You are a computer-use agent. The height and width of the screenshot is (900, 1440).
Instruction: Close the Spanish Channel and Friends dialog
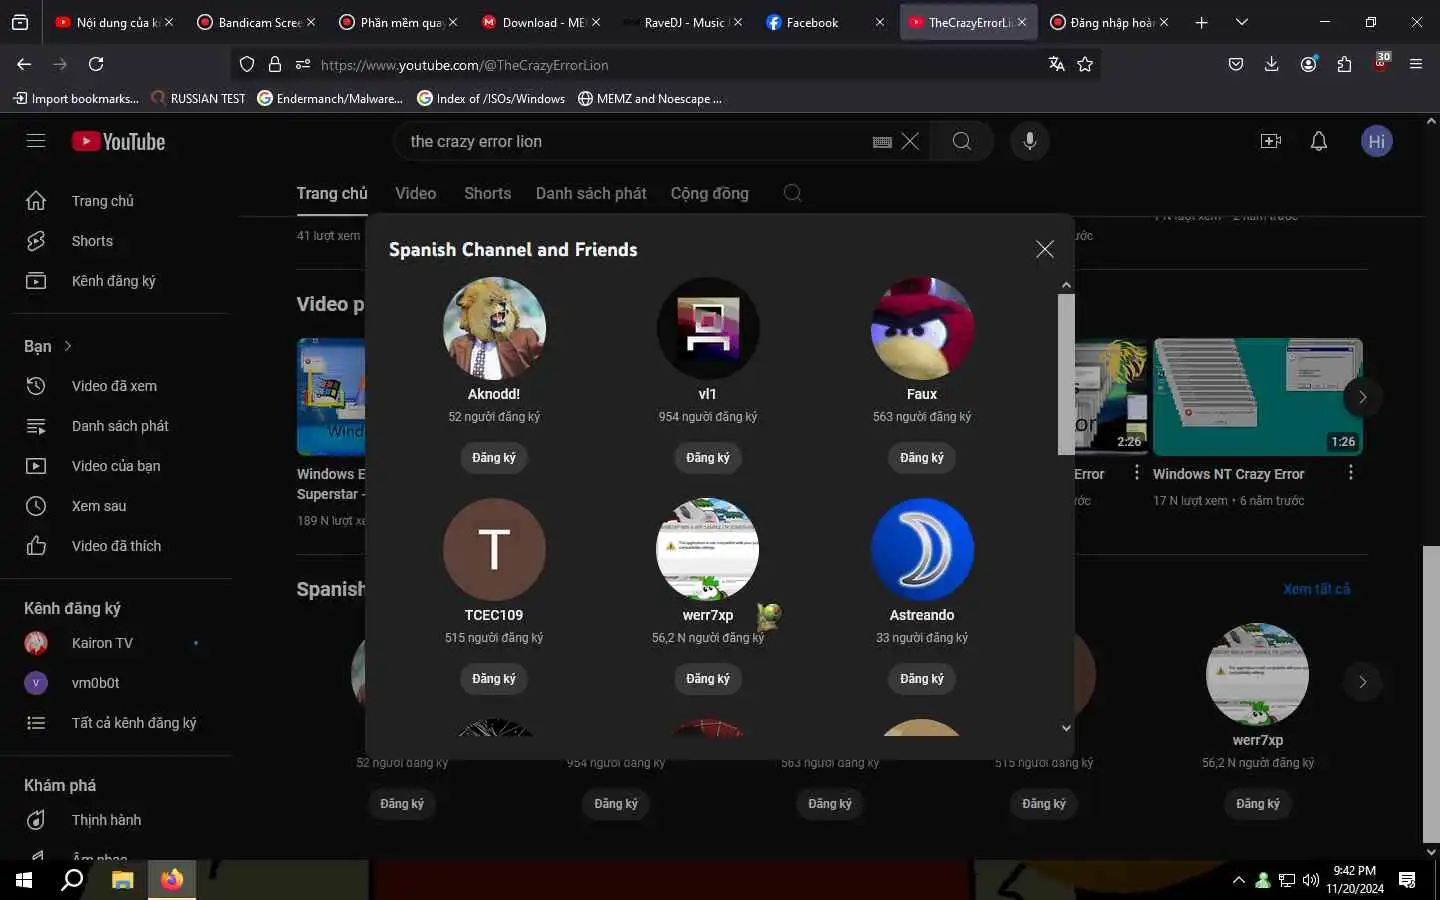pos(1045,249)
